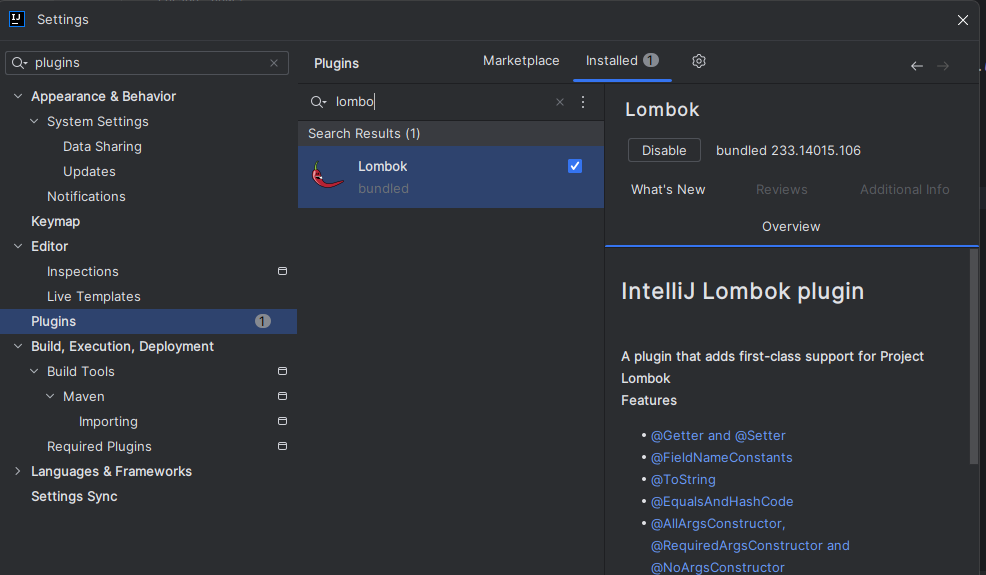Switch to the Installed tab
This screenshot has height=575, width=986.
pyautogui.click(x=622, y=61)
